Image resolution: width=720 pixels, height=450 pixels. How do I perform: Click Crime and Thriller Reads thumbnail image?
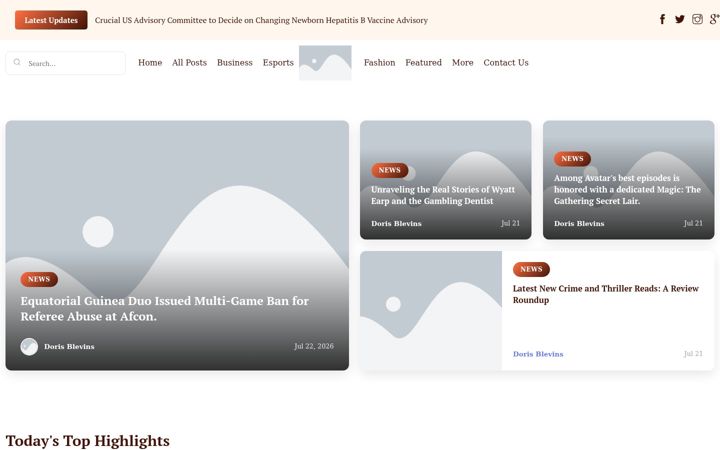[431, 310]
